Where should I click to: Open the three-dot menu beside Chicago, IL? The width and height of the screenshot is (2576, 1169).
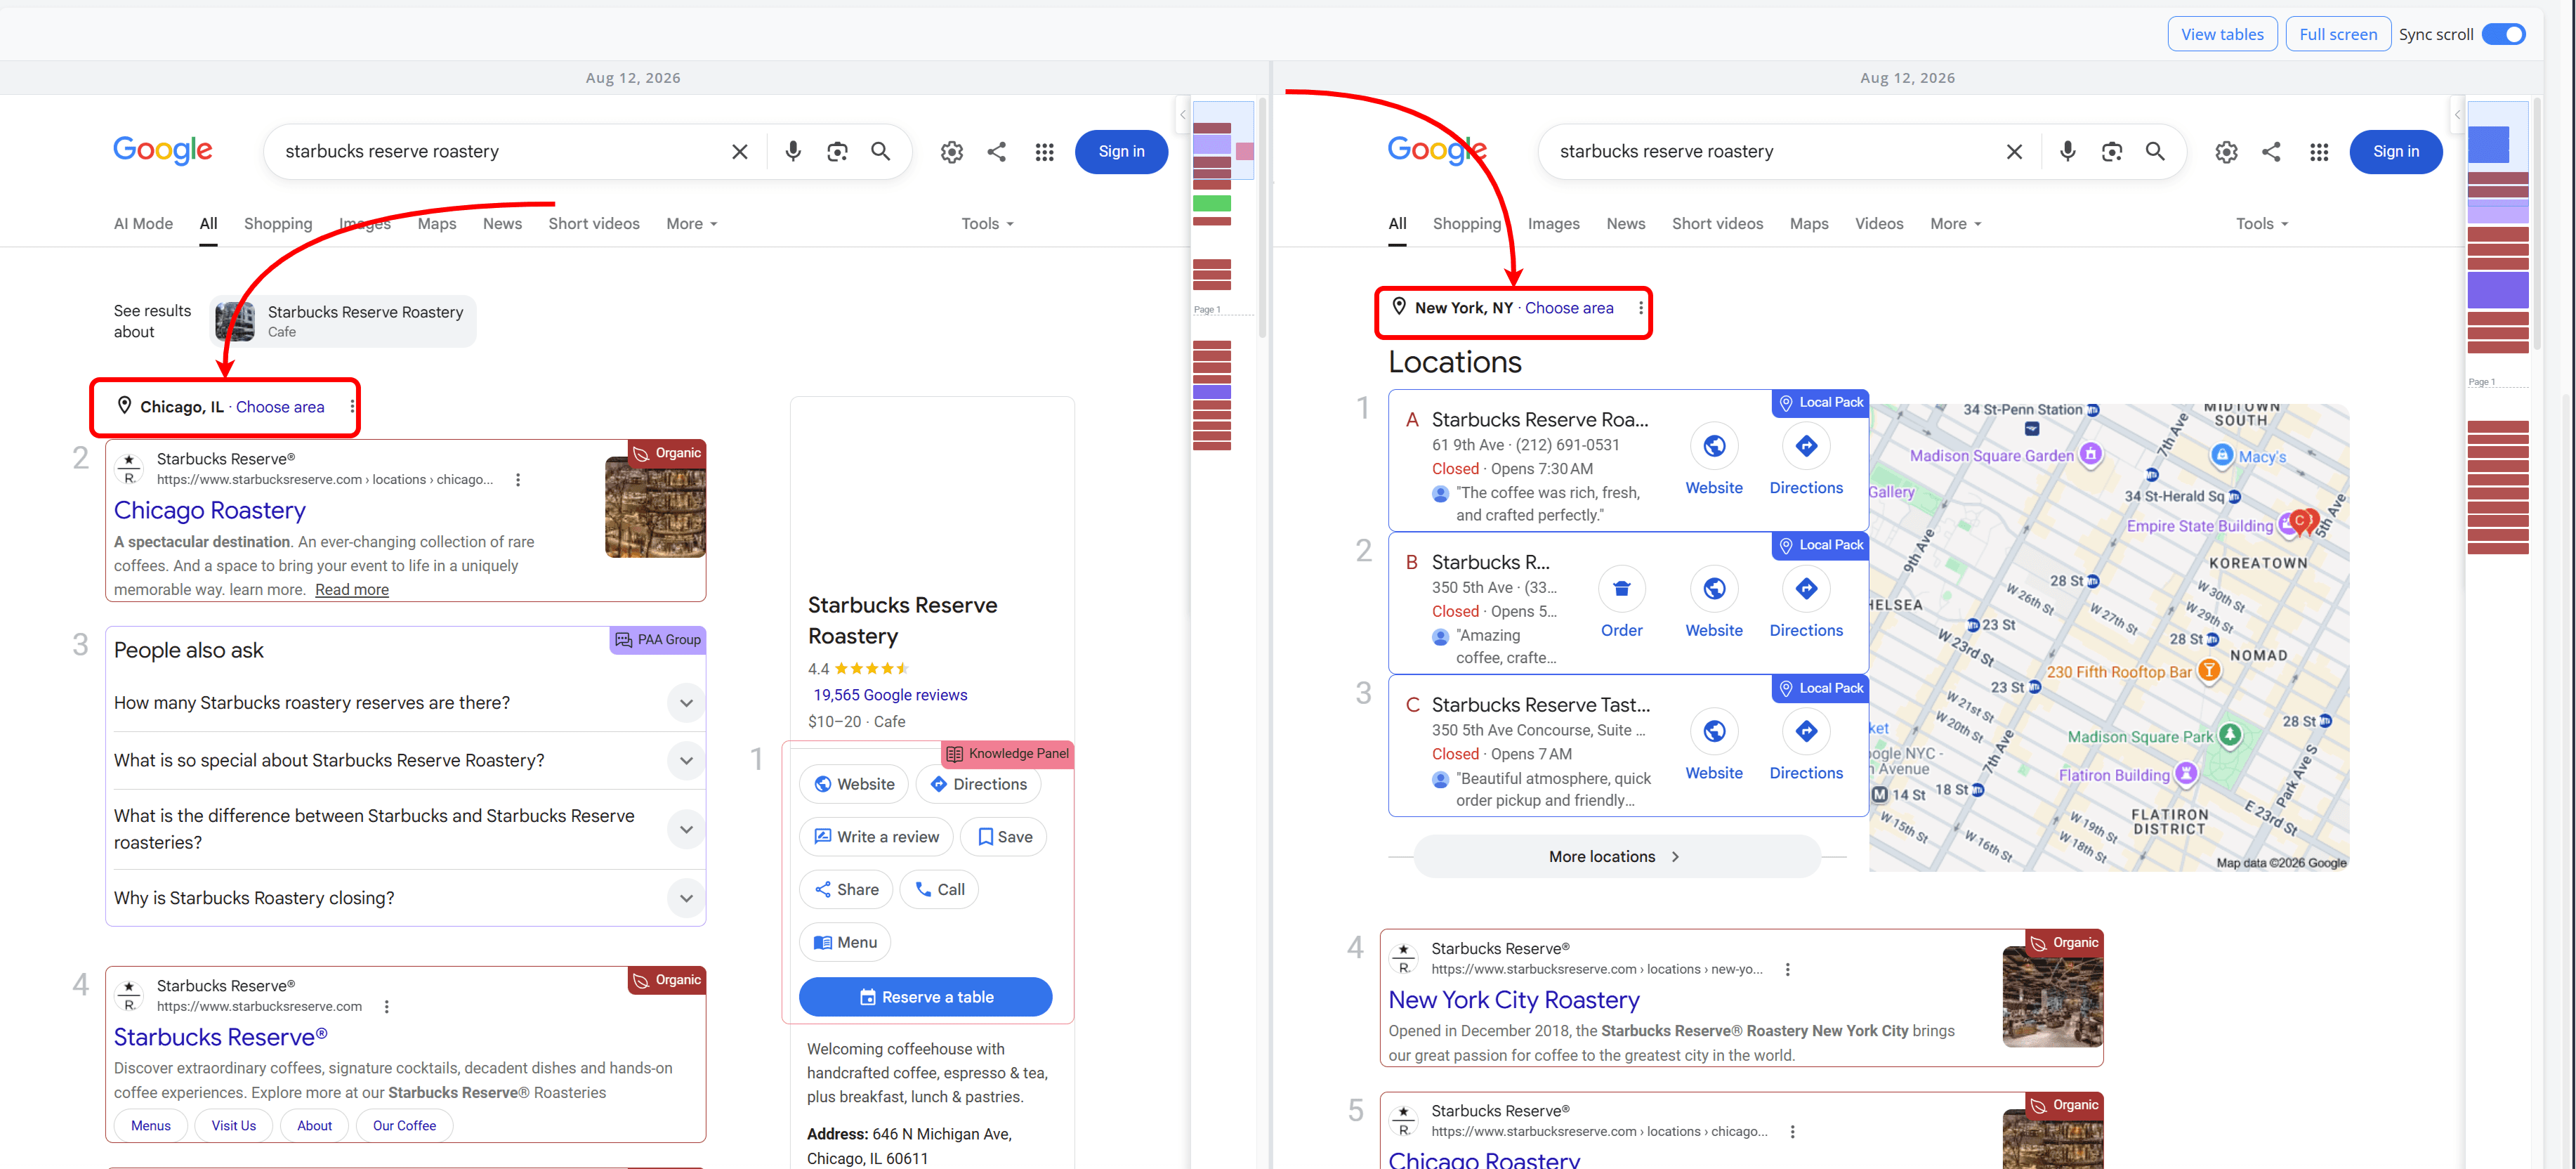(352, 407)
